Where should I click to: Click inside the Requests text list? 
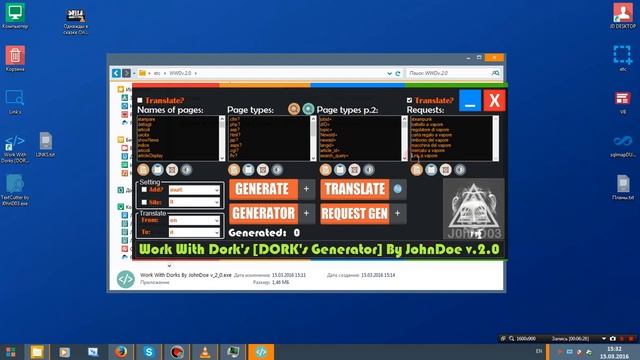point(451,138)
